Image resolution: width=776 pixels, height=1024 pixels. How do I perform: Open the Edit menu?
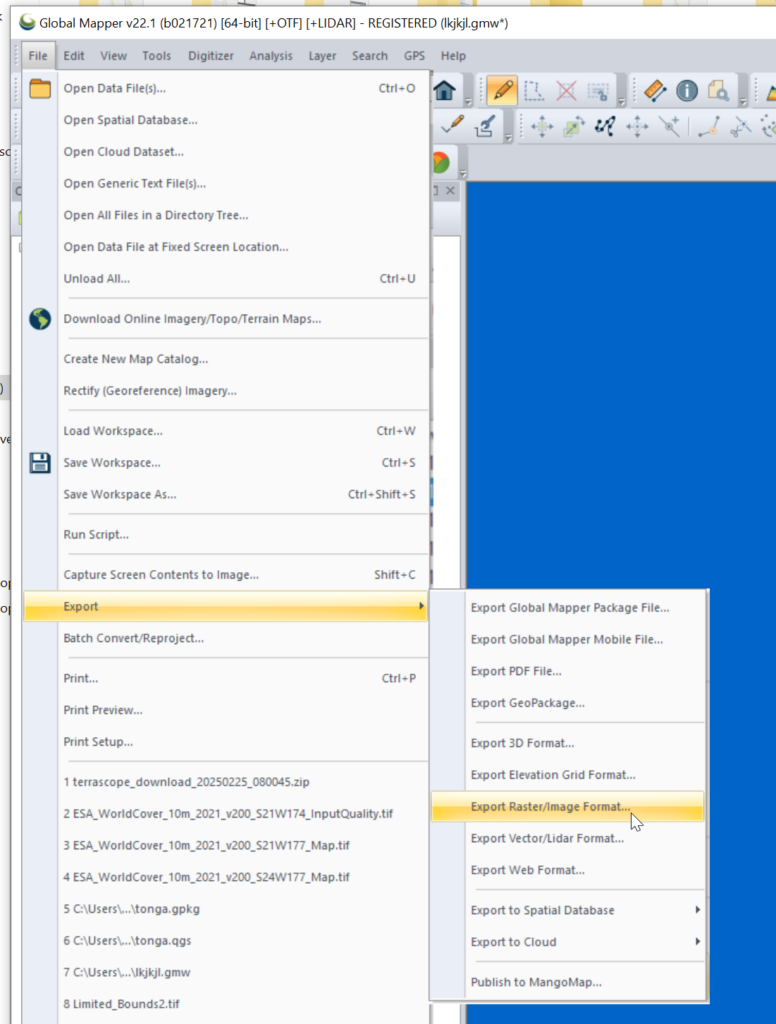(74, 56)
